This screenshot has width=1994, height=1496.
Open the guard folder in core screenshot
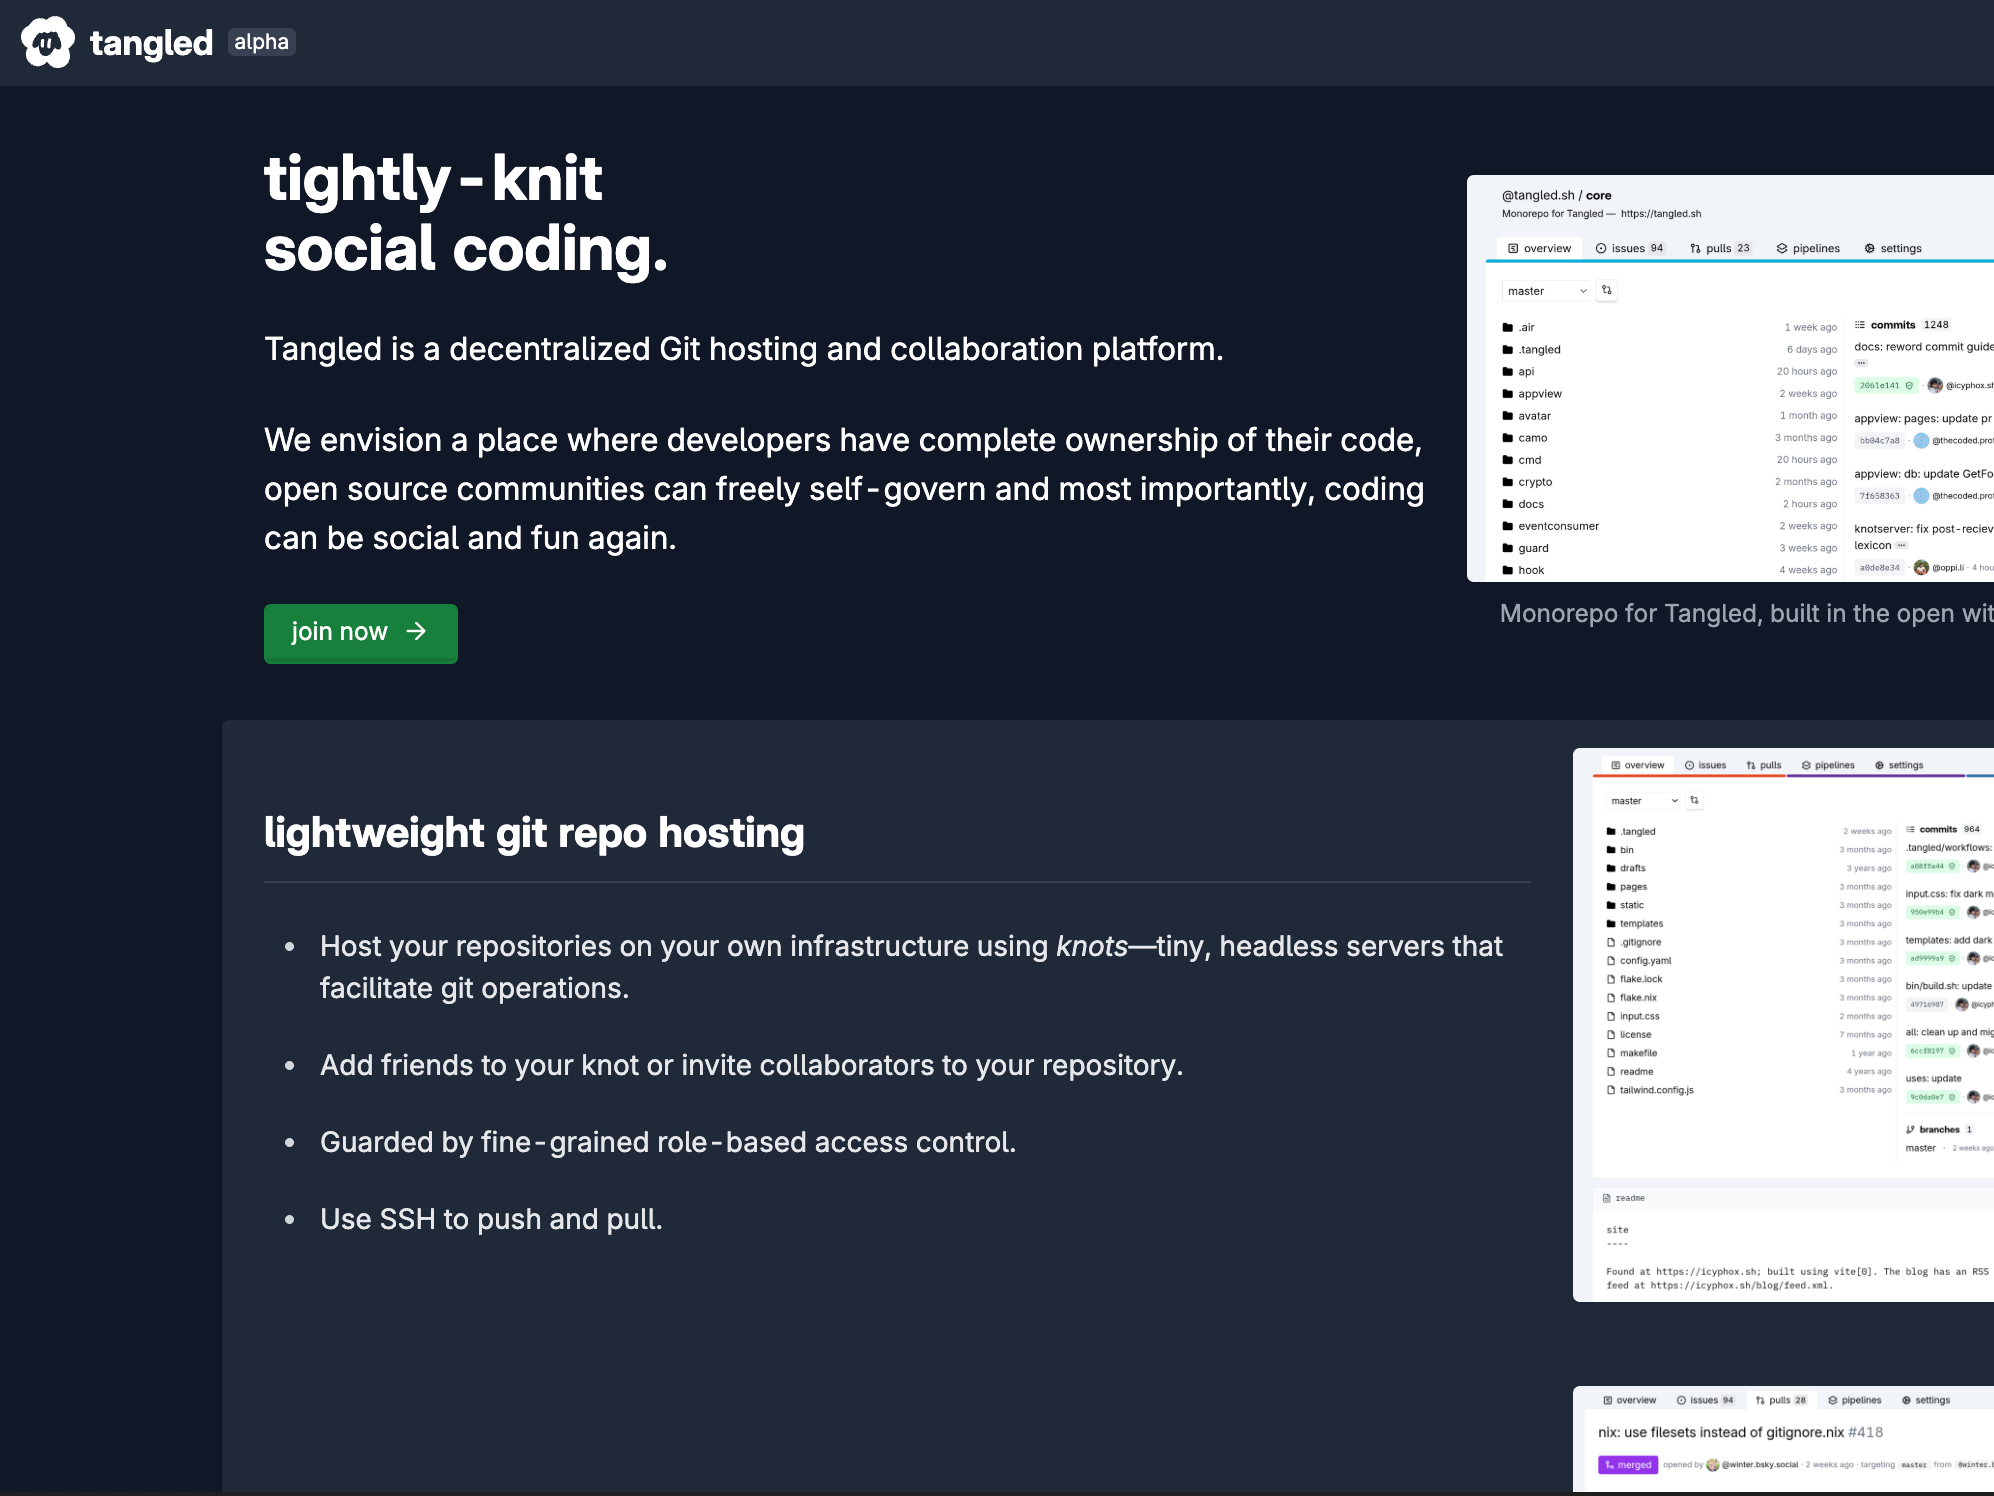[1526, 548]
